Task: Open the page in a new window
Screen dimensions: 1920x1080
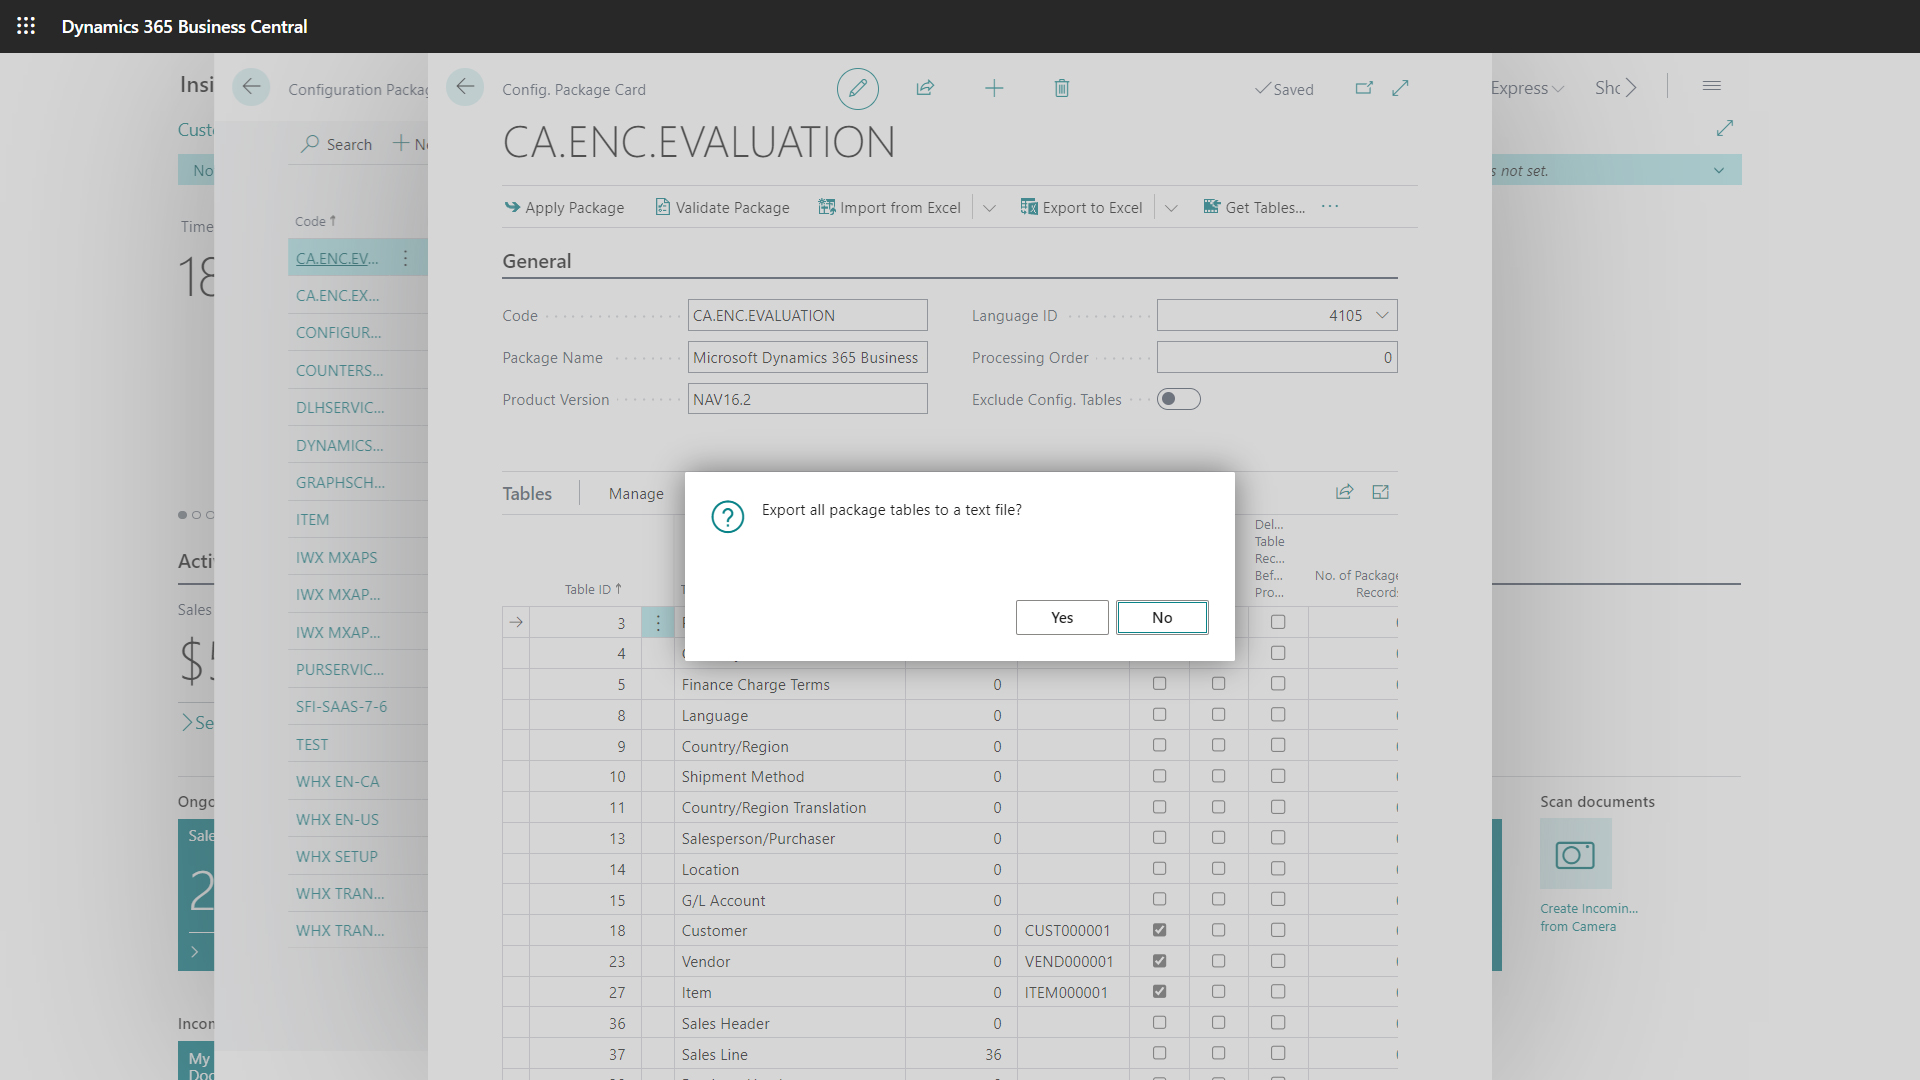Action: tap(1364, 88)
